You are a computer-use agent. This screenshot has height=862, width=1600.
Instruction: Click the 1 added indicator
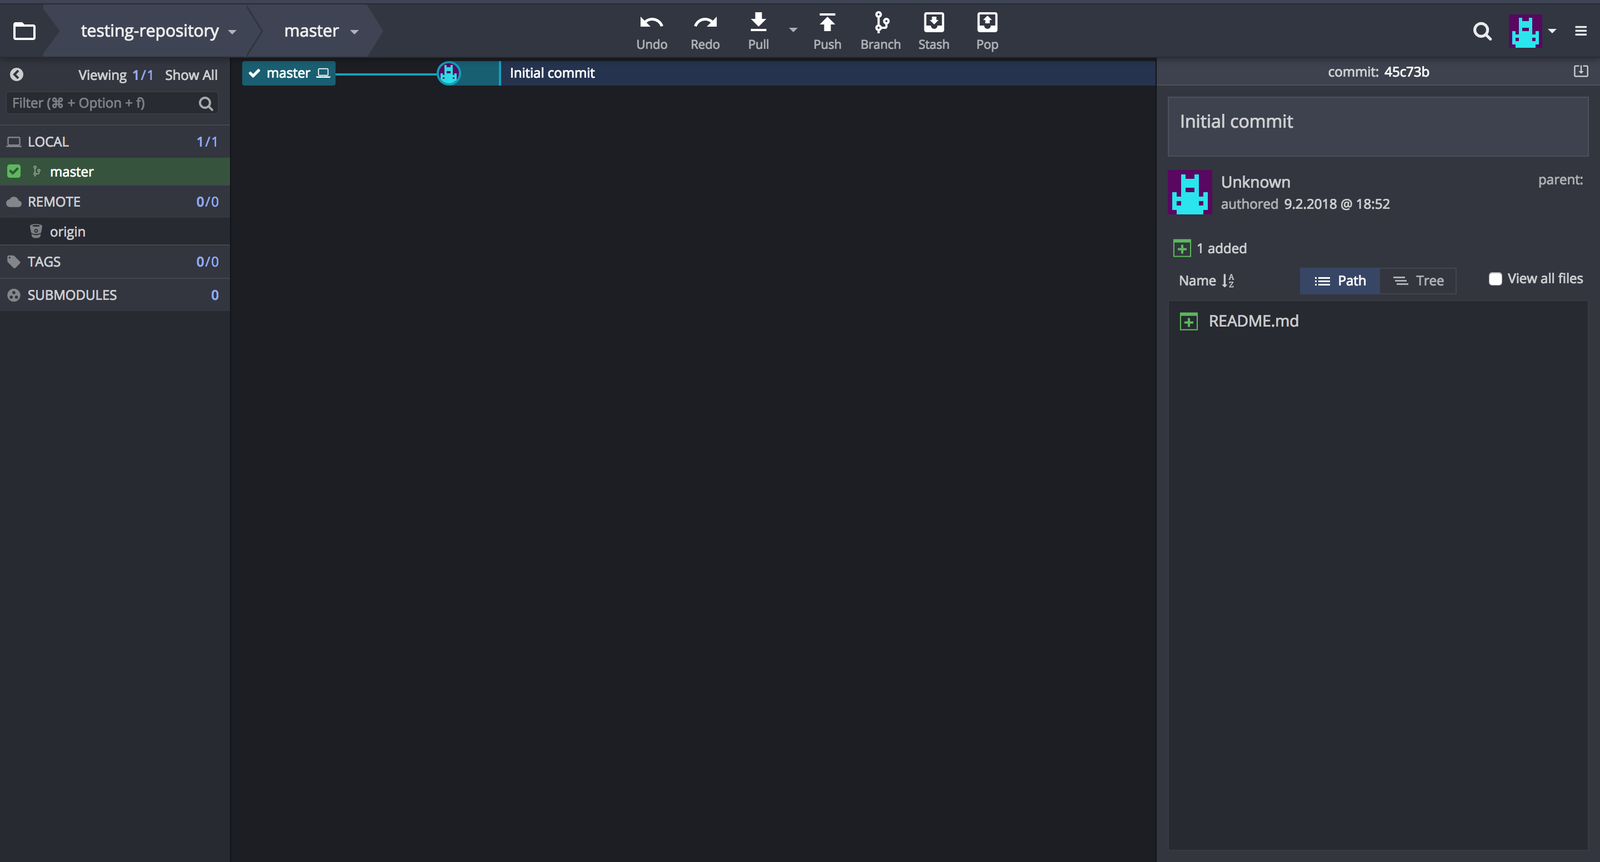(x=1210, y=248)
